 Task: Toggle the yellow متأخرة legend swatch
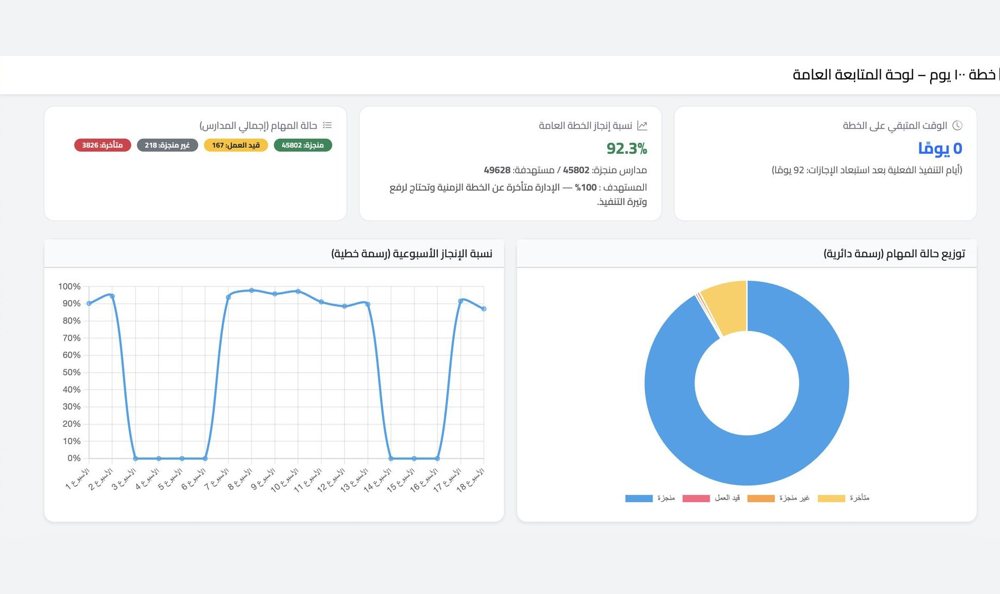832,498
